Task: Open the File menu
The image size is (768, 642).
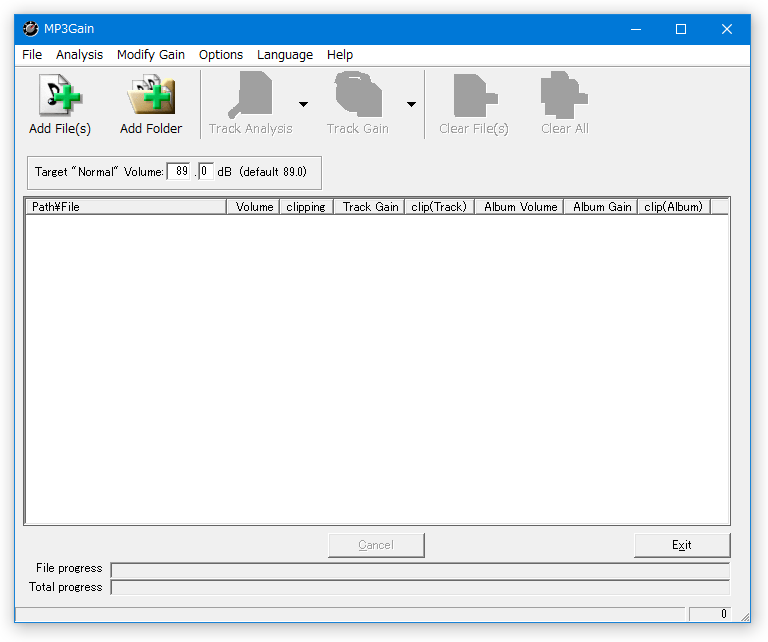Action: 32,55
